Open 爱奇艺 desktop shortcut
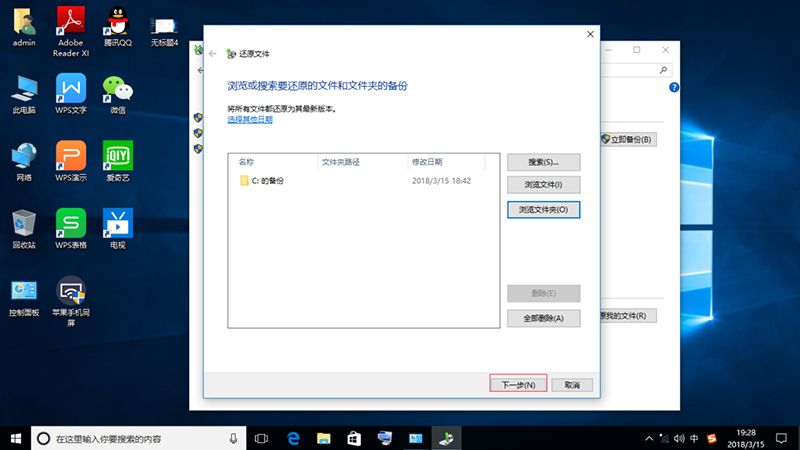Viewport: 800px width, 450px height. [118, 162]
